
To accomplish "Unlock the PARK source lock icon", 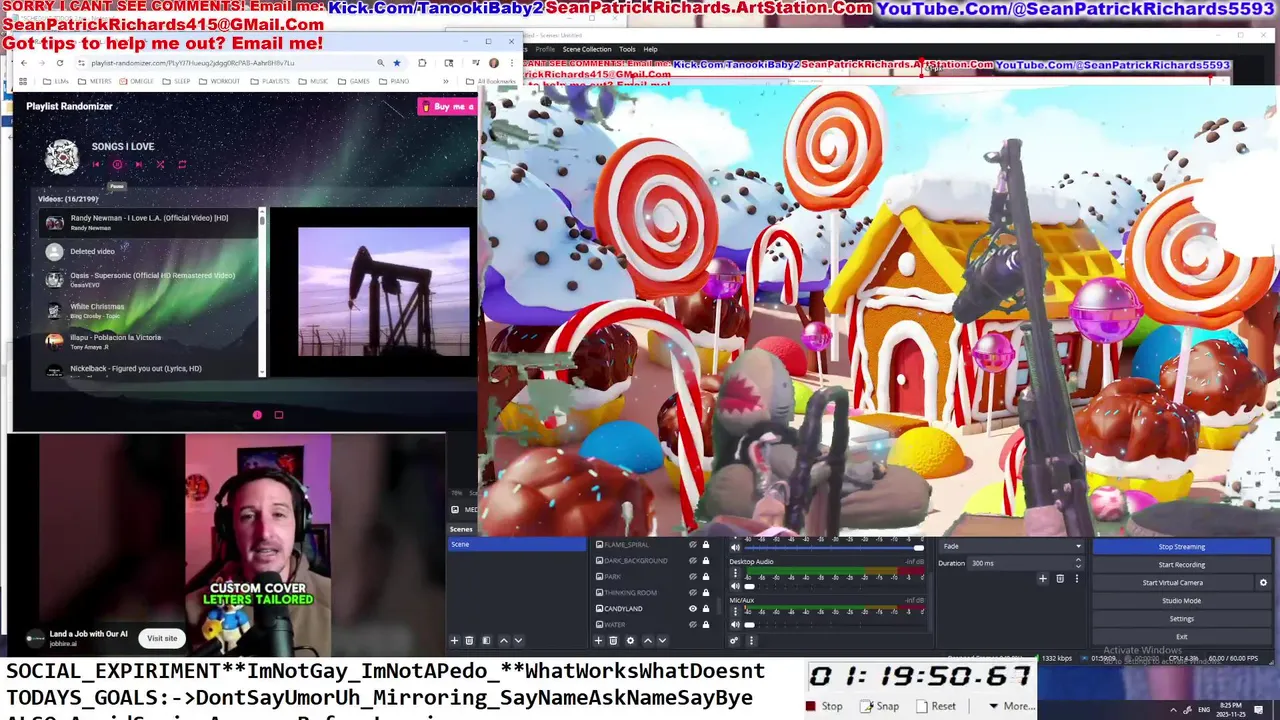I will tap(705, 577).
